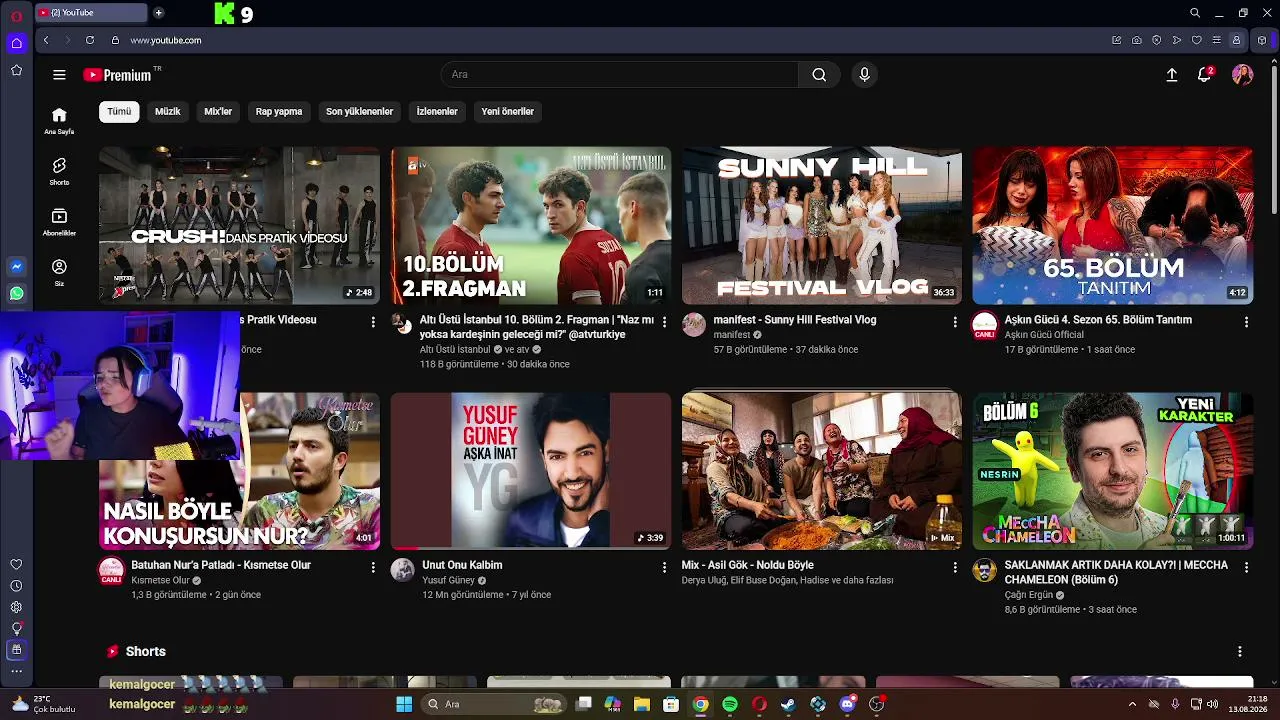
Task: Open the YouTube guide hamburger menu
Action: (59, 75)
